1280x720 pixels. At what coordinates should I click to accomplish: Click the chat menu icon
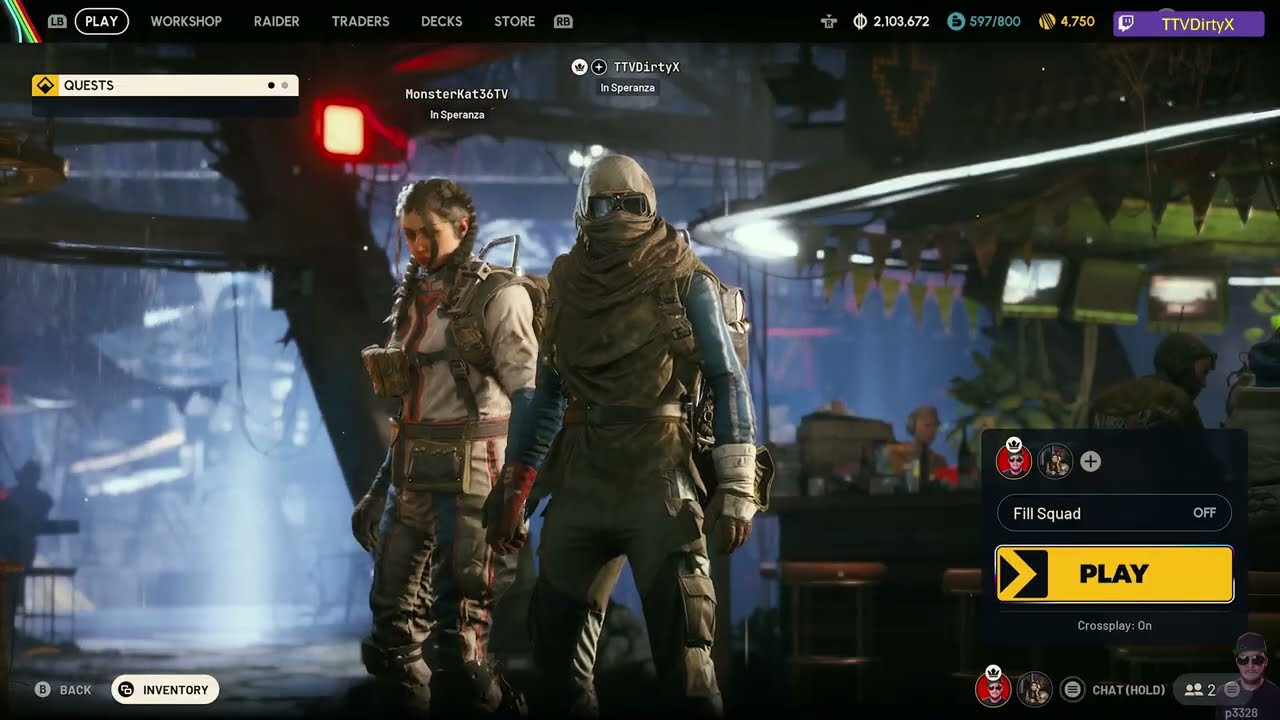[1072, 689]
